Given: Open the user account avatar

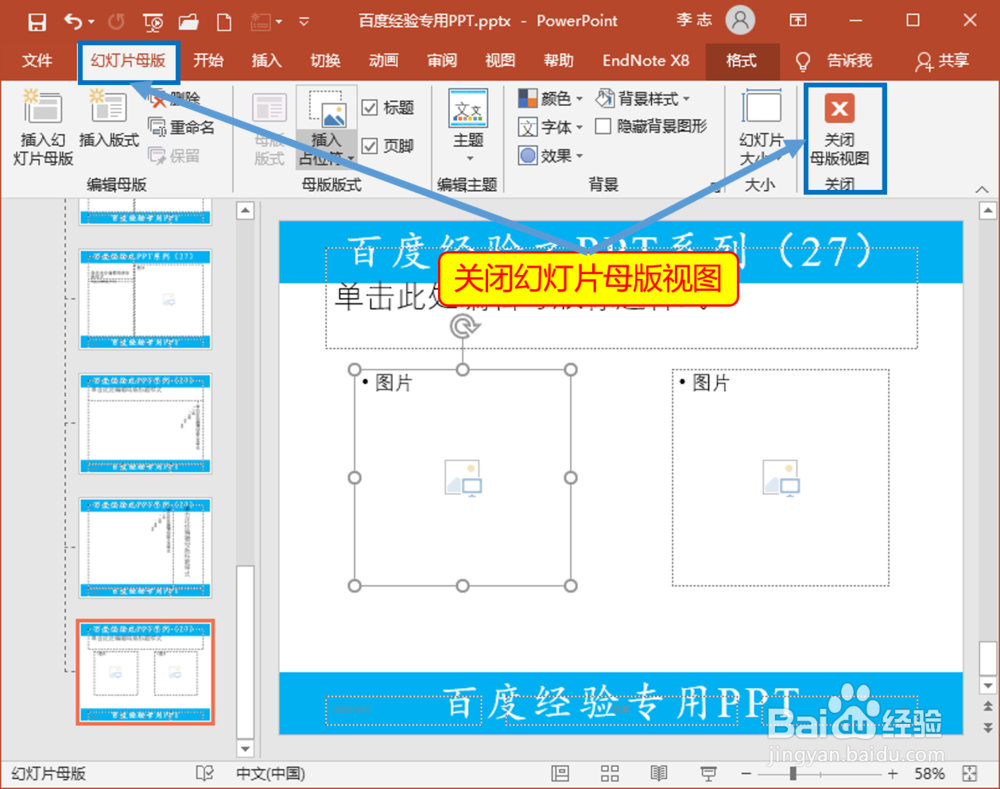Looking at the screenshot, I should [x=740, y=20].
